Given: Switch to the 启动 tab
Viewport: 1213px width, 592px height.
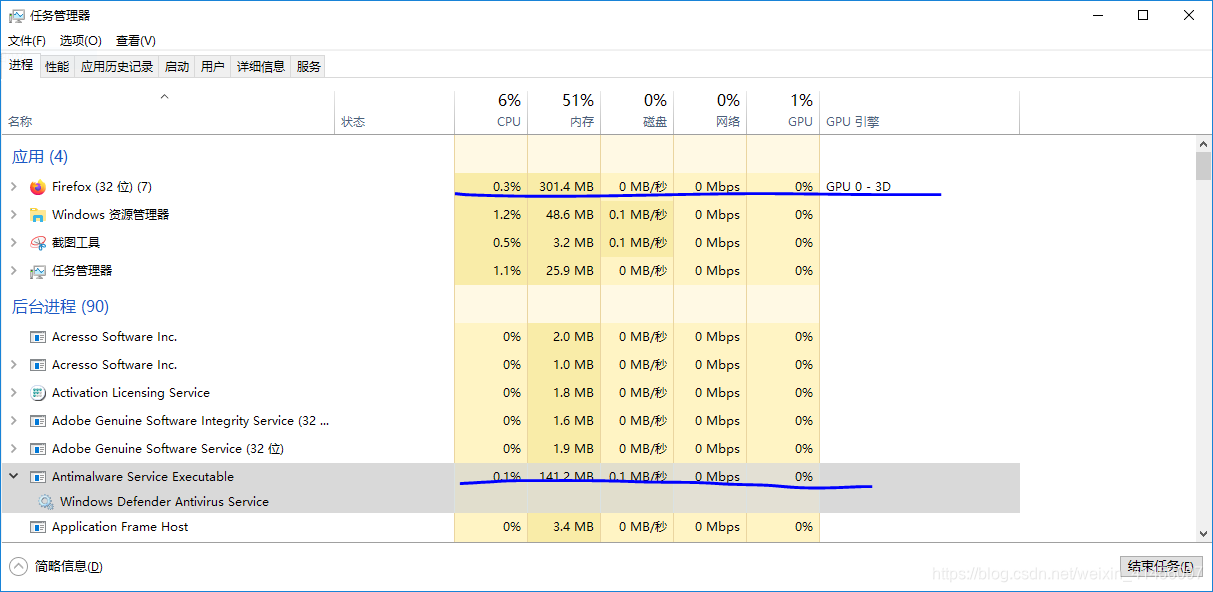Looking at the screenshot, I should tap(177, 66).
